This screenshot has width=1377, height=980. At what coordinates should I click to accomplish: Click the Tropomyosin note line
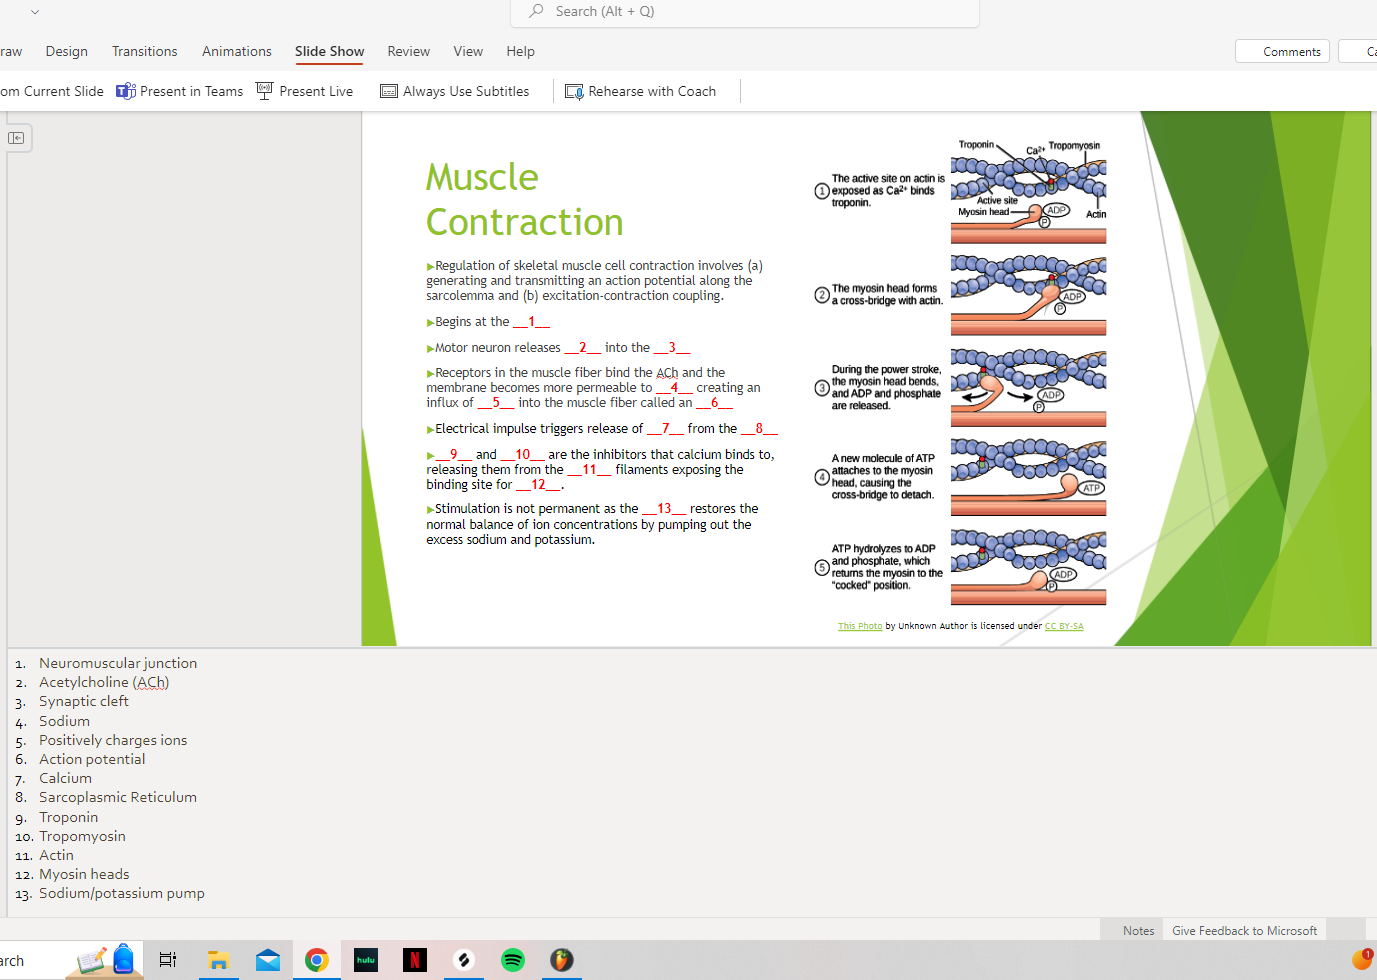coord(82,836)
